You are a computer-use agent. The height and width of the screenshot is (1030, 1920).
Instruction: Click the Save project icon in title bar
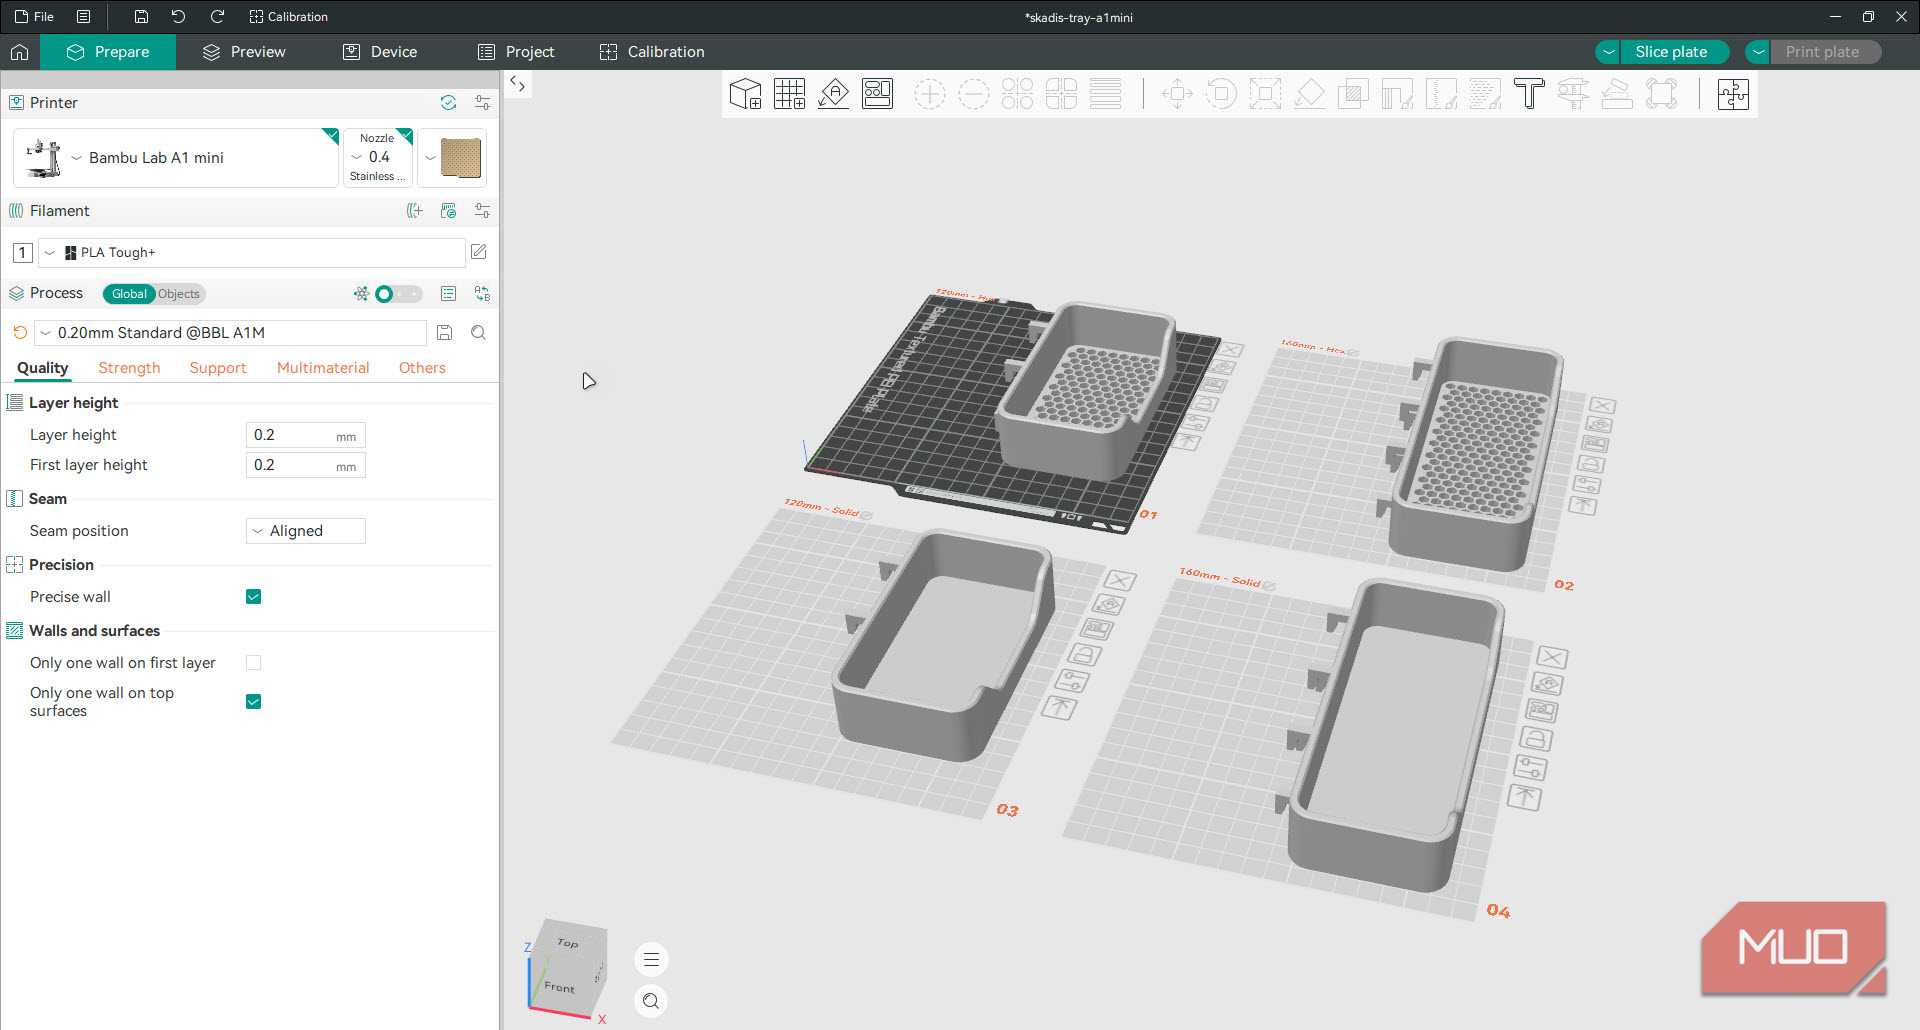click(x=141, y=17)
